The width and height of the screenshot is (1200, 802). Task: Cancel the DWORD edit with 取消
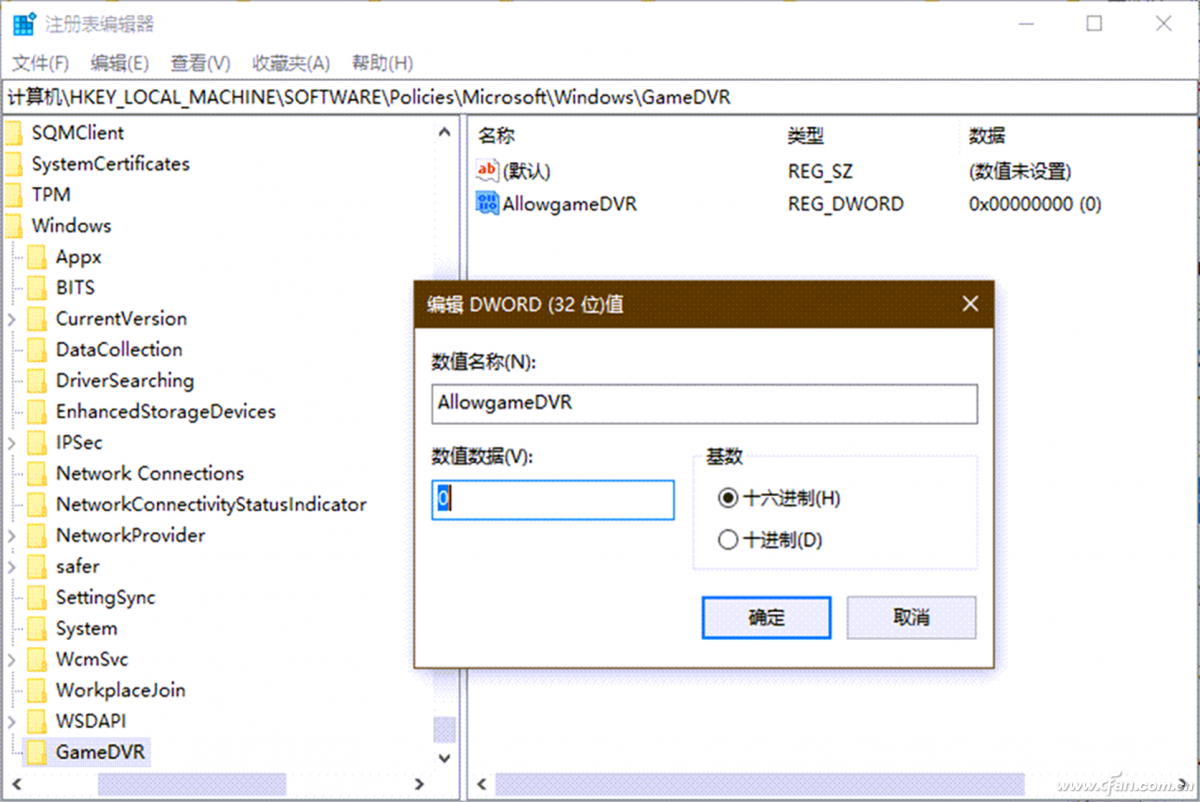click(x=911, y=618)
